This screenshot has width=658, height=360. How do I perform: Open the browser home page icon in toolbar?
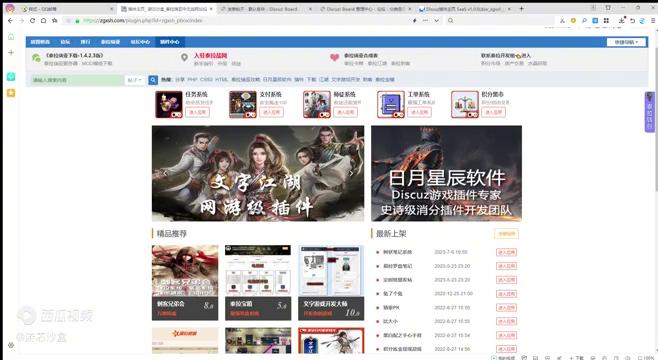[x=43, y=20]
